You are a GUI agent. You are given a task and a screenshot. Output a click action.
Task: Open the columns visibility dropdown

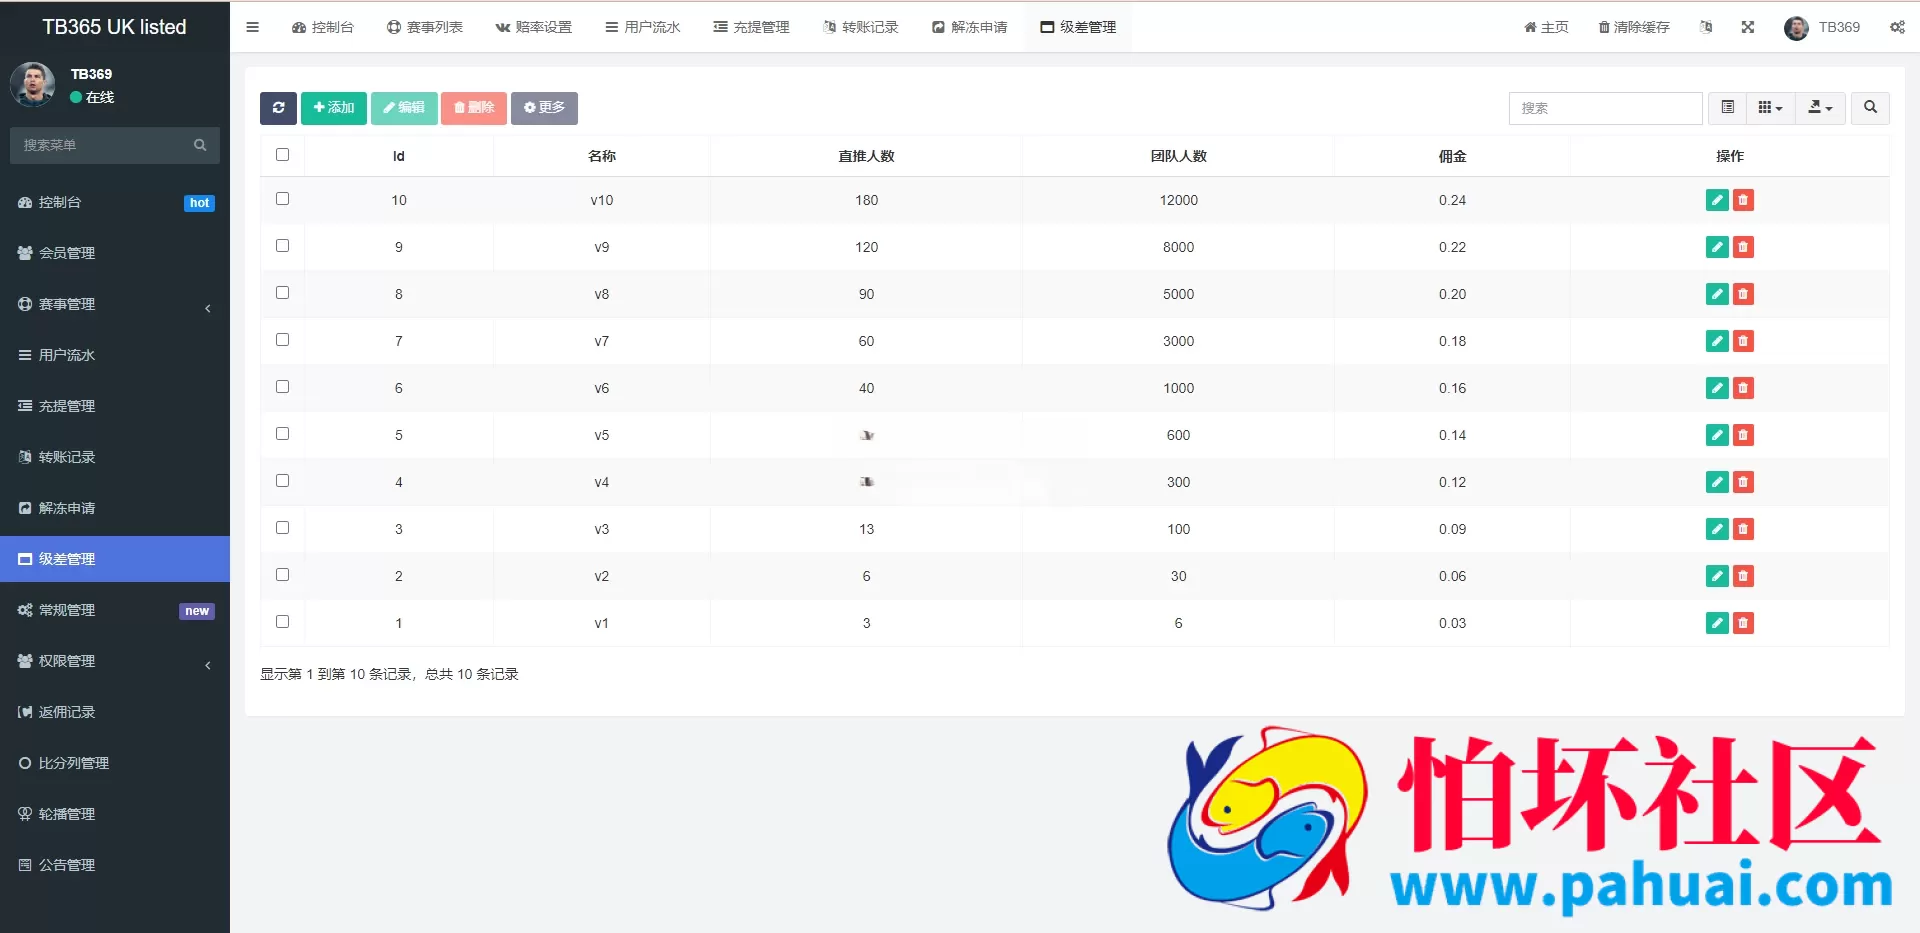1770,108
